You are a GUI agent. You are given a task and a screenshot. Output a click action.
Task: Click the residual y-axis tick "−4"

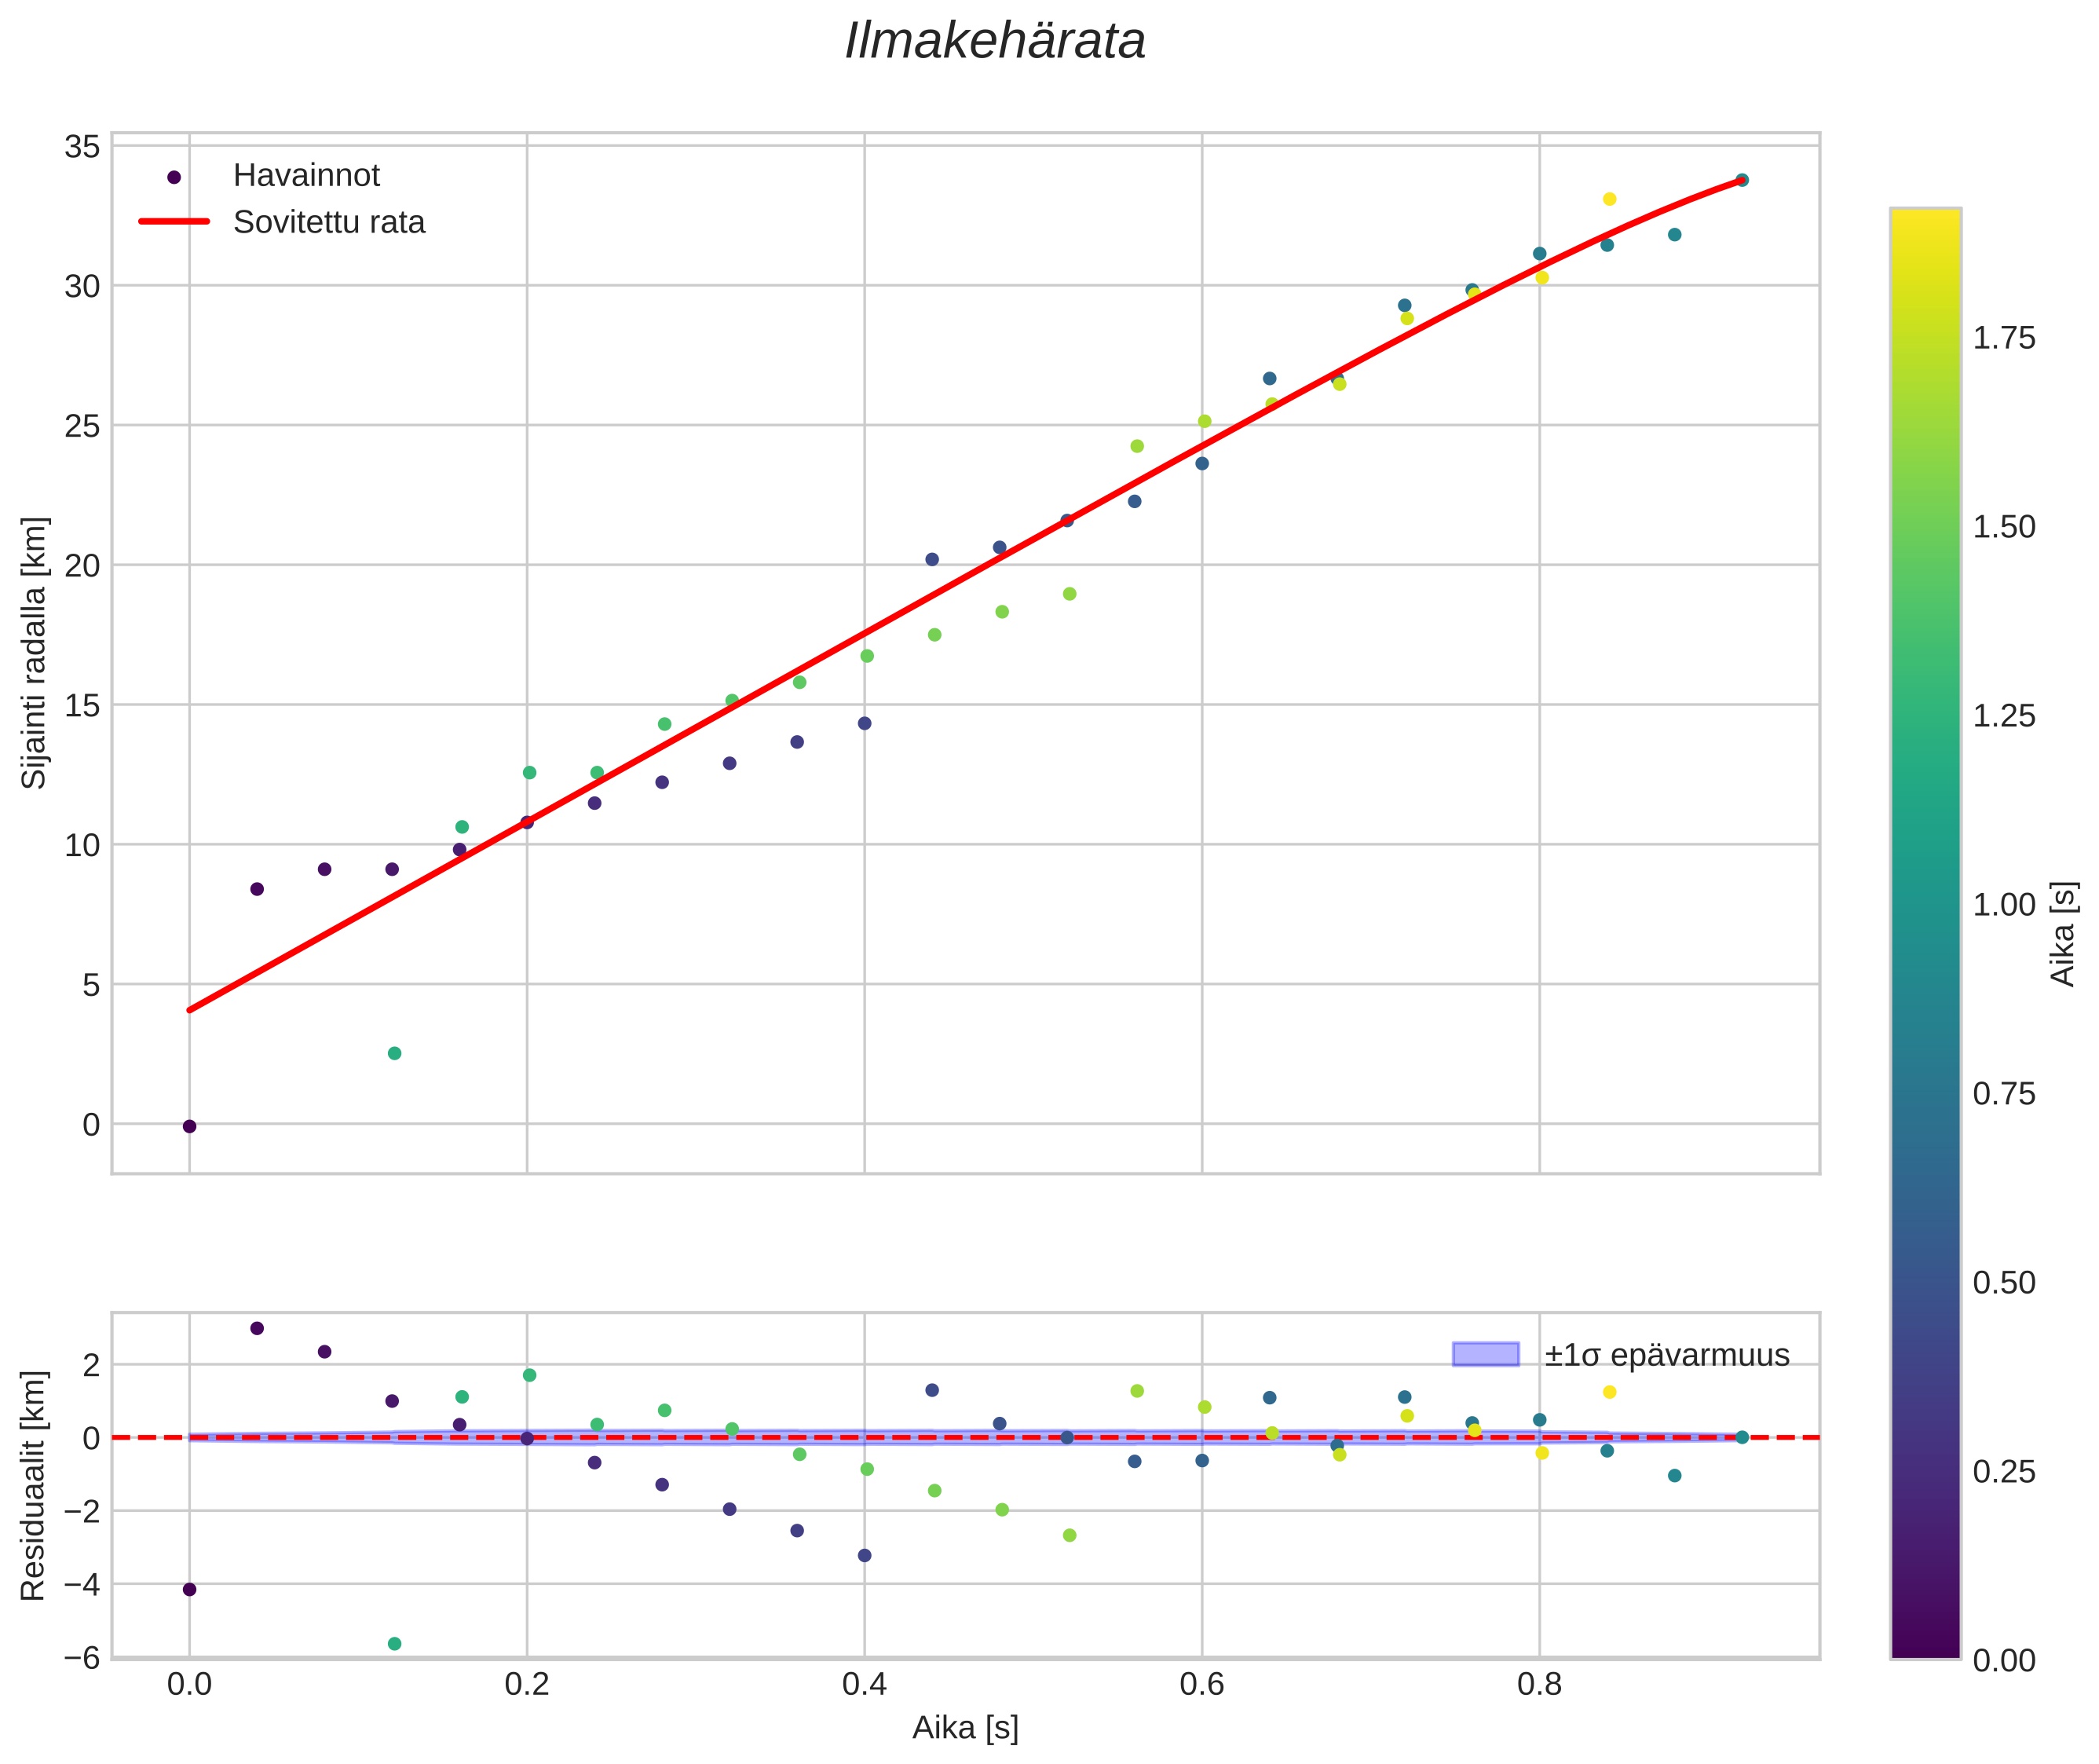point(81,1584)
